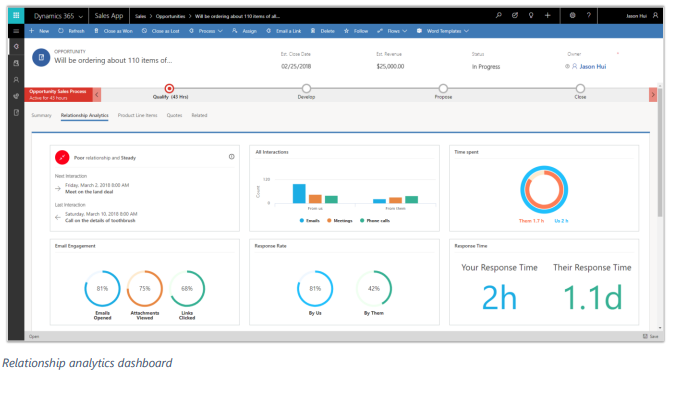Open the lightbulb assistant icon
The height and width of the screenshot is (396, 678).
pos(531,16)
